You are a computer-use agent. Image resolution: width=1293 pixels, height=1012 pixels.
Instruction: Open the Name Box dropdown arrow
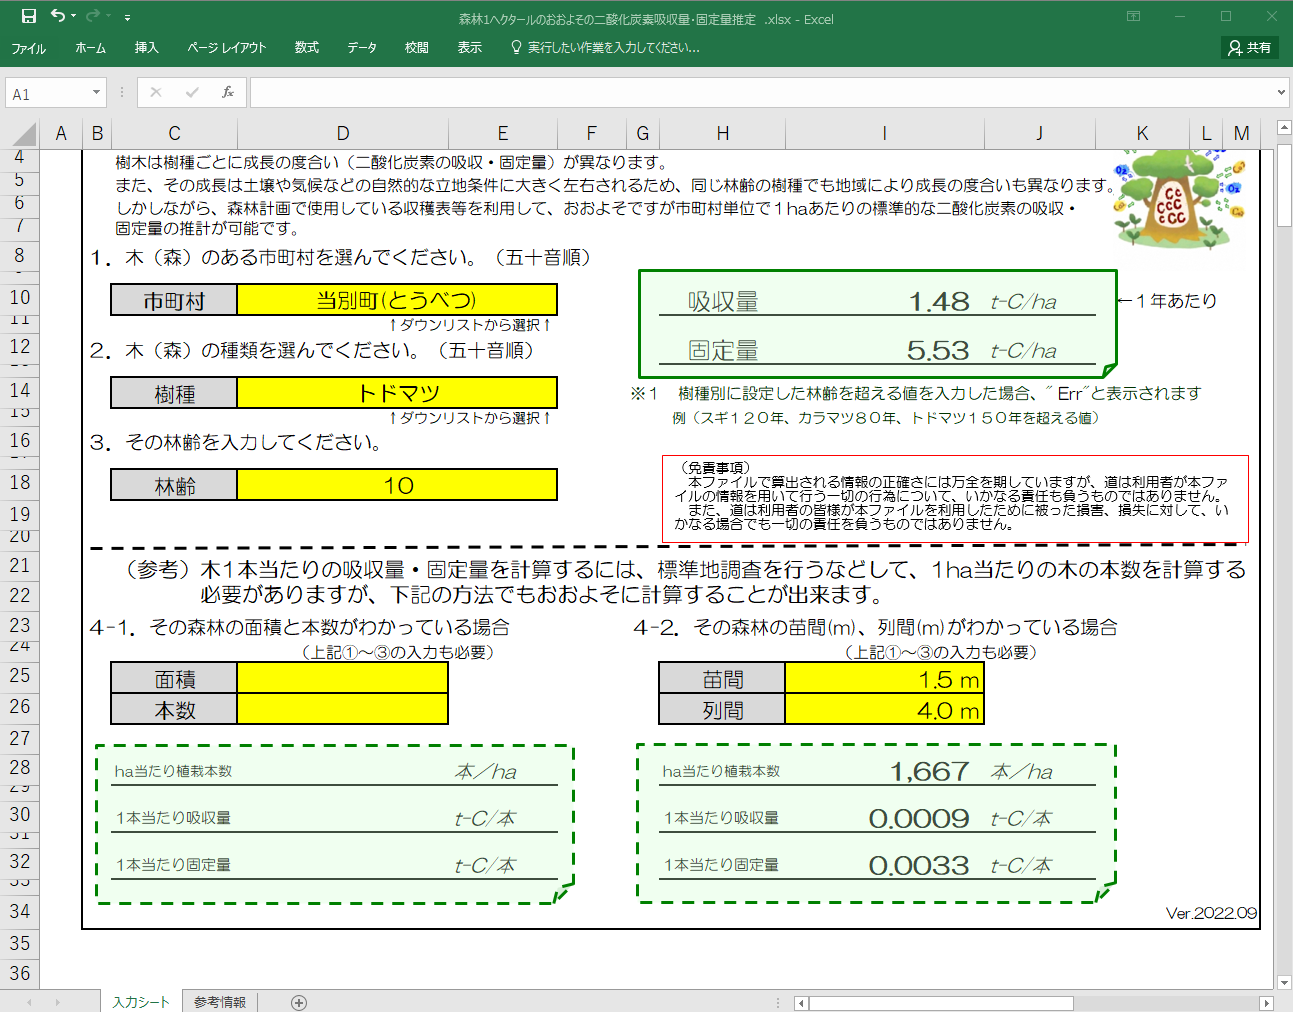pos(95,91)
